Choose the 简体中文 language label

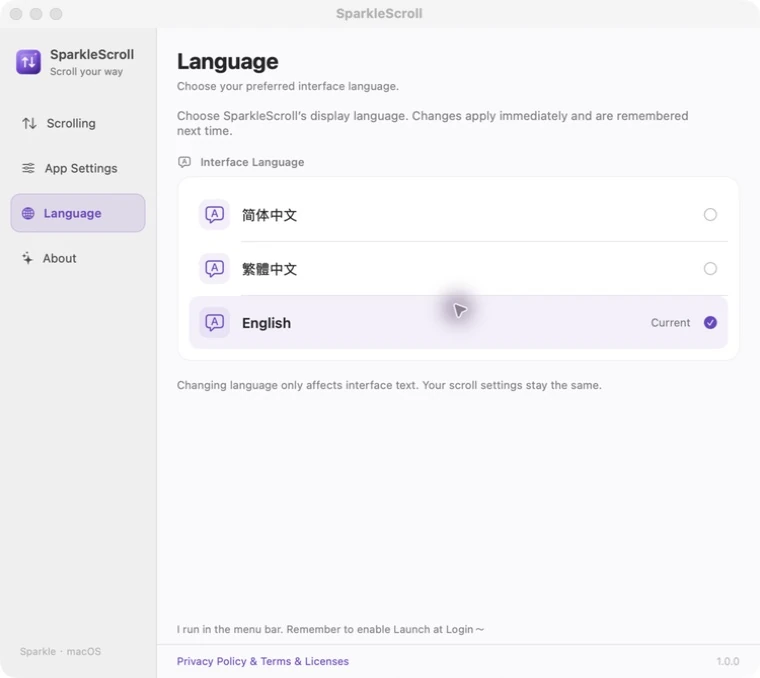click(269, 215)
